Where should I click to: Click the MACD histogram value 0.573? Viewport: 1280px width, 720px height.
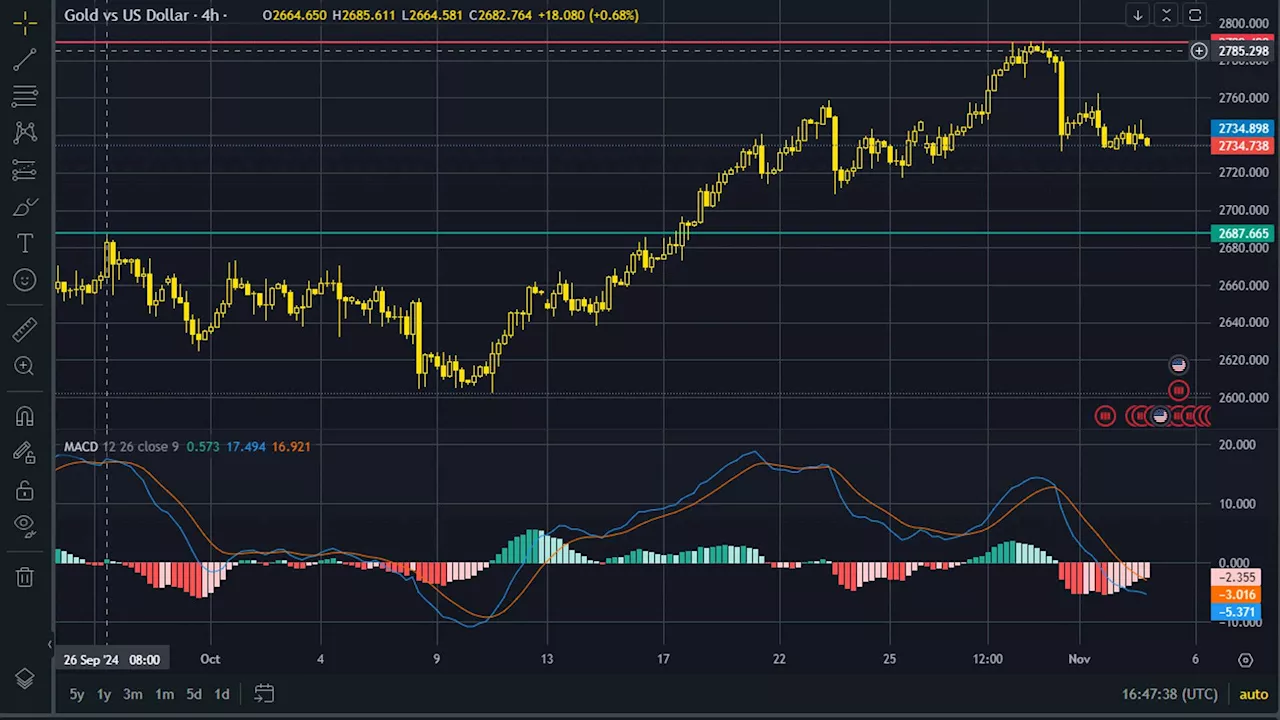click(x=203, y=447)
